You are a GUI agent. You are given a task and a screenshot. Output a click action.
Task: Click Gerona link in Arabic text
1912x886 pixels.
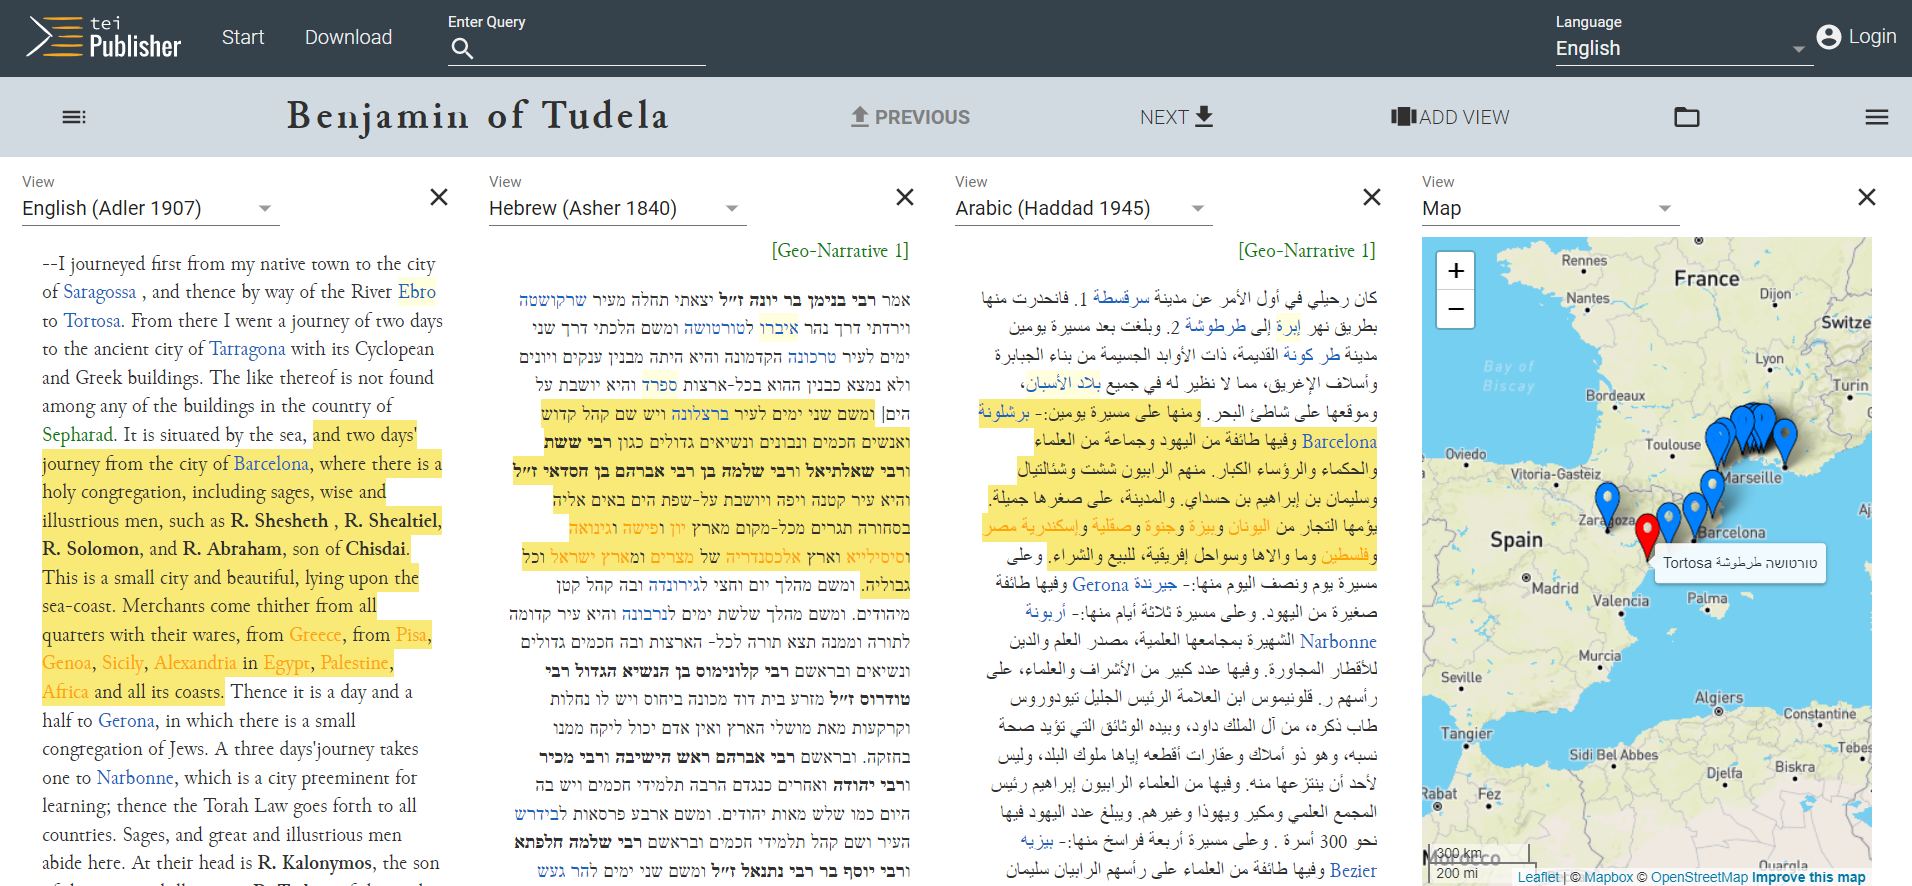click(1100, 584)
